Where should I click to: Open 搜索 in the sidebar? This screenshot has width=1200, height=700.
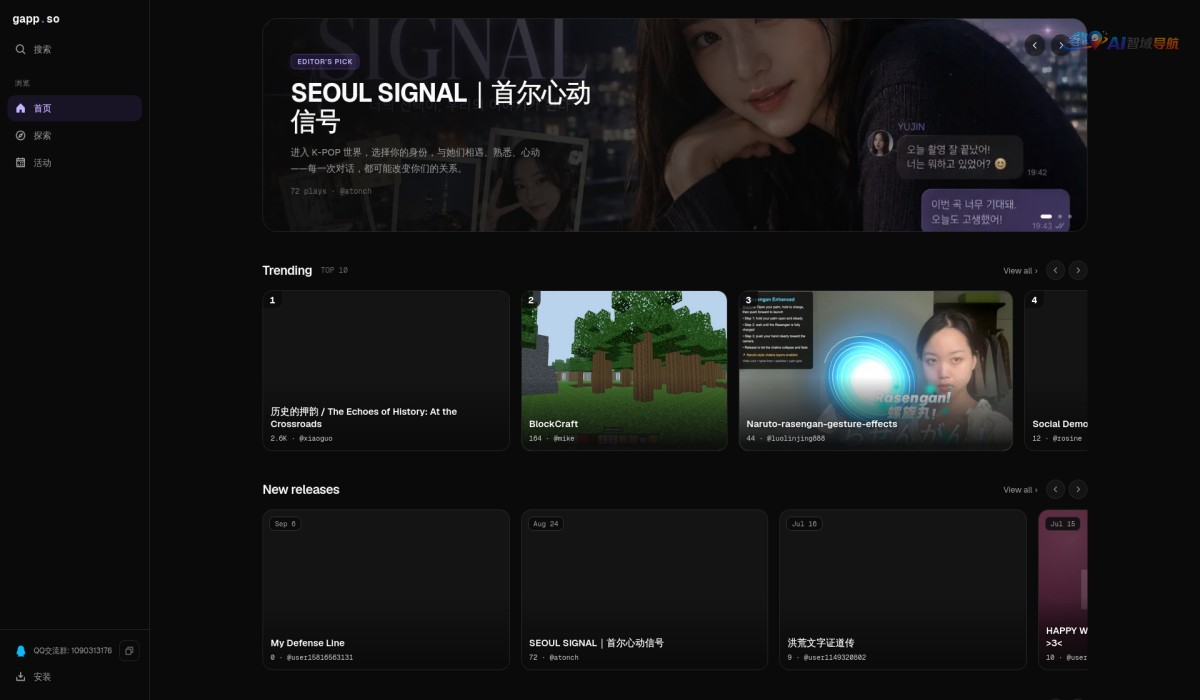[75, 49]
